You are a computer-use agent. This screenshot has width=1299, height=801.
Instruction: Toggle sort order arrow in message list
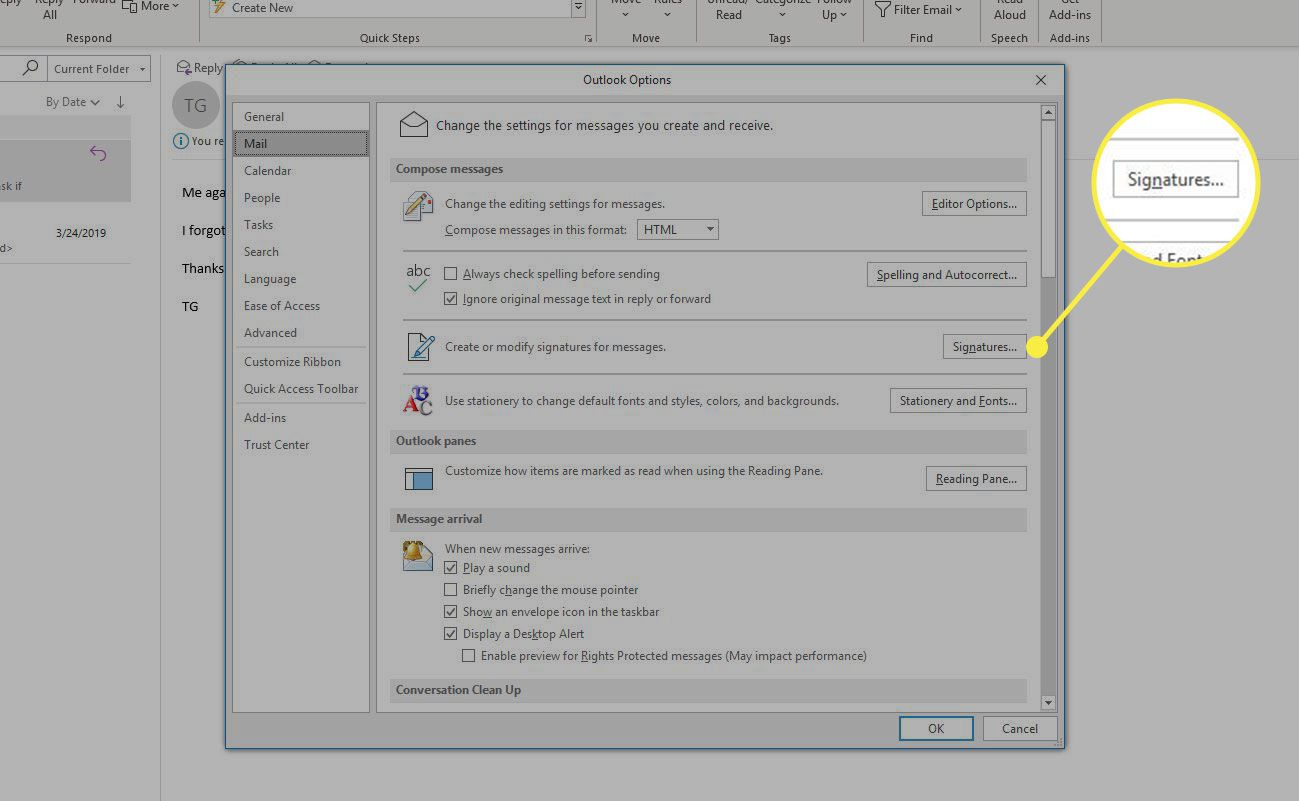click(x=120, y=102)
